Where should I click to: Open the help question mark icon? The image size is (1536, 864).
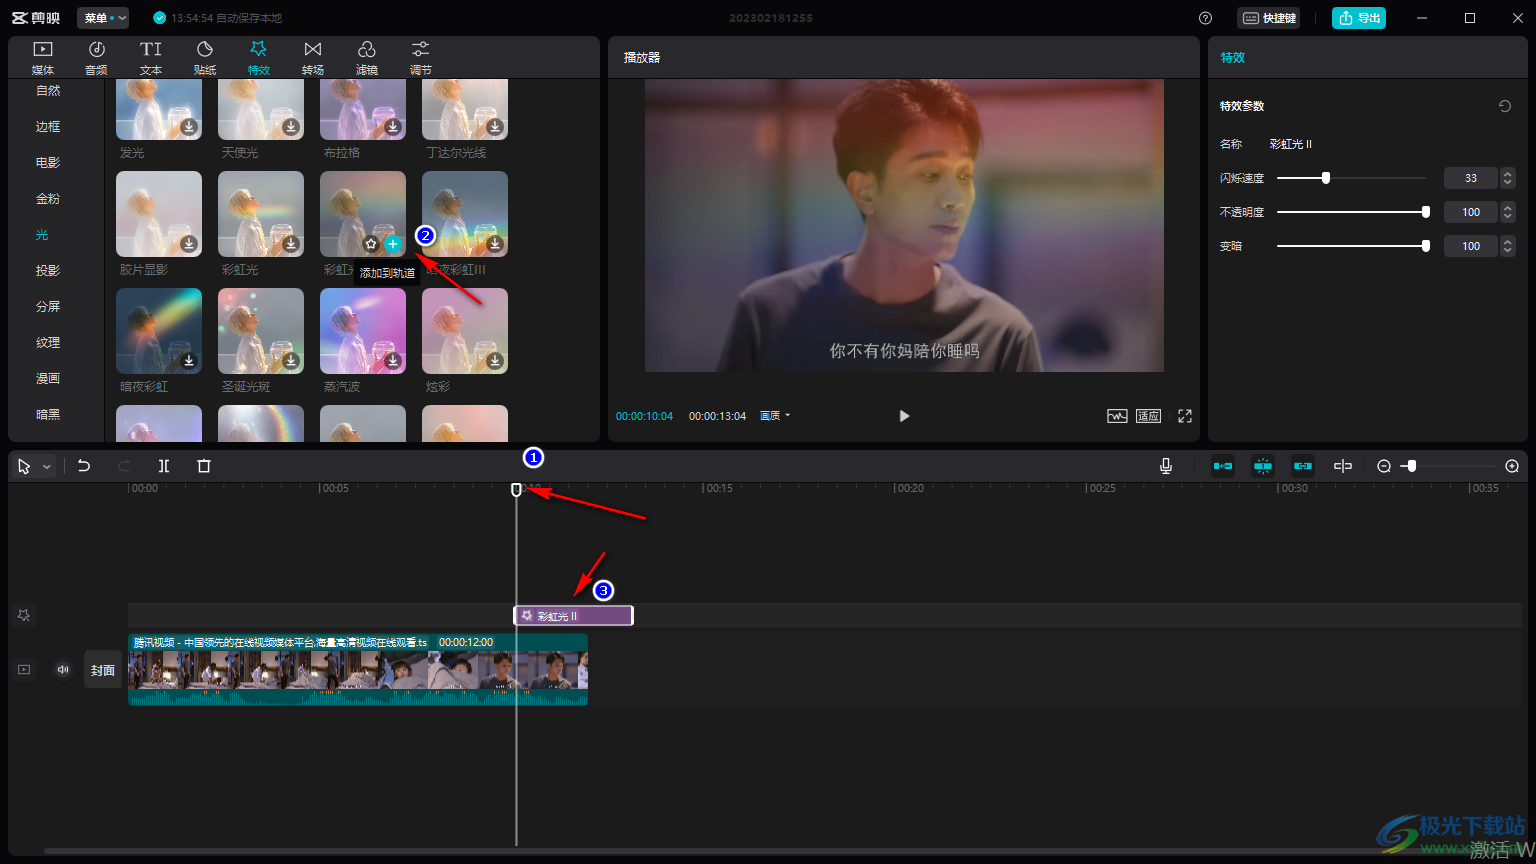point(1205,18)
